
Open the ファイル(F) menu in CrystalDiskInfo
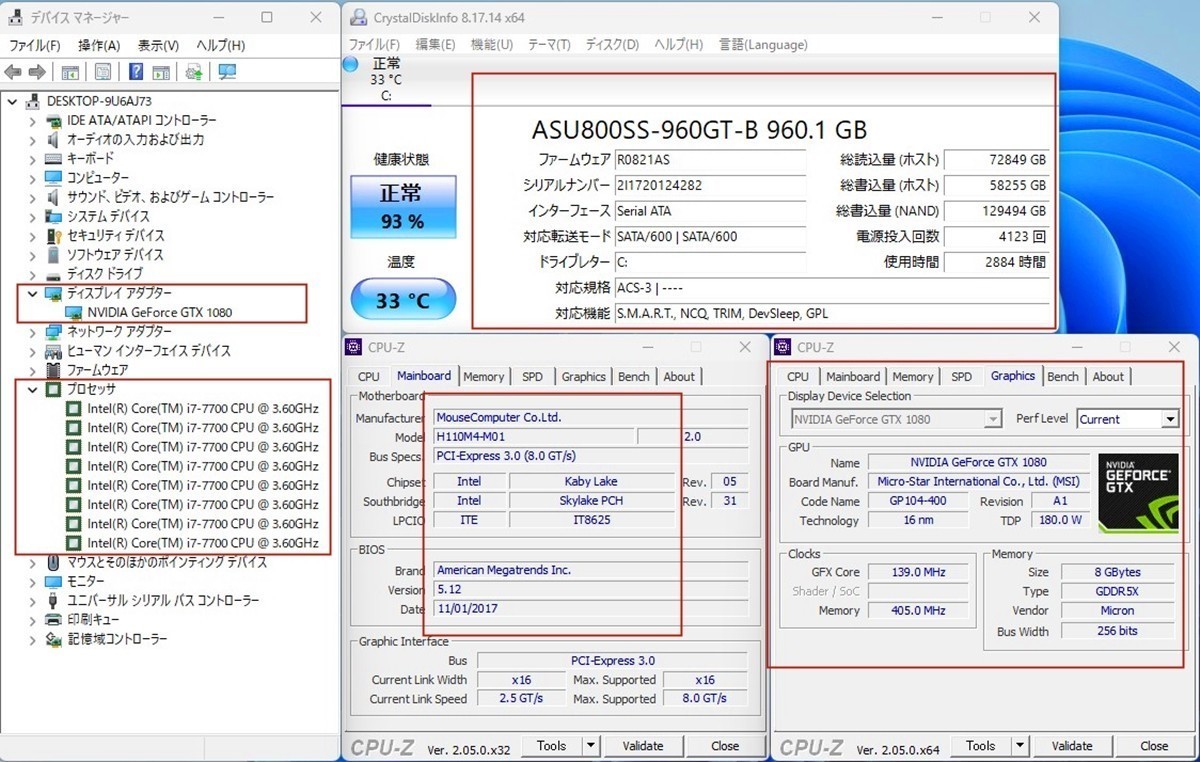(x=373, y=44)
